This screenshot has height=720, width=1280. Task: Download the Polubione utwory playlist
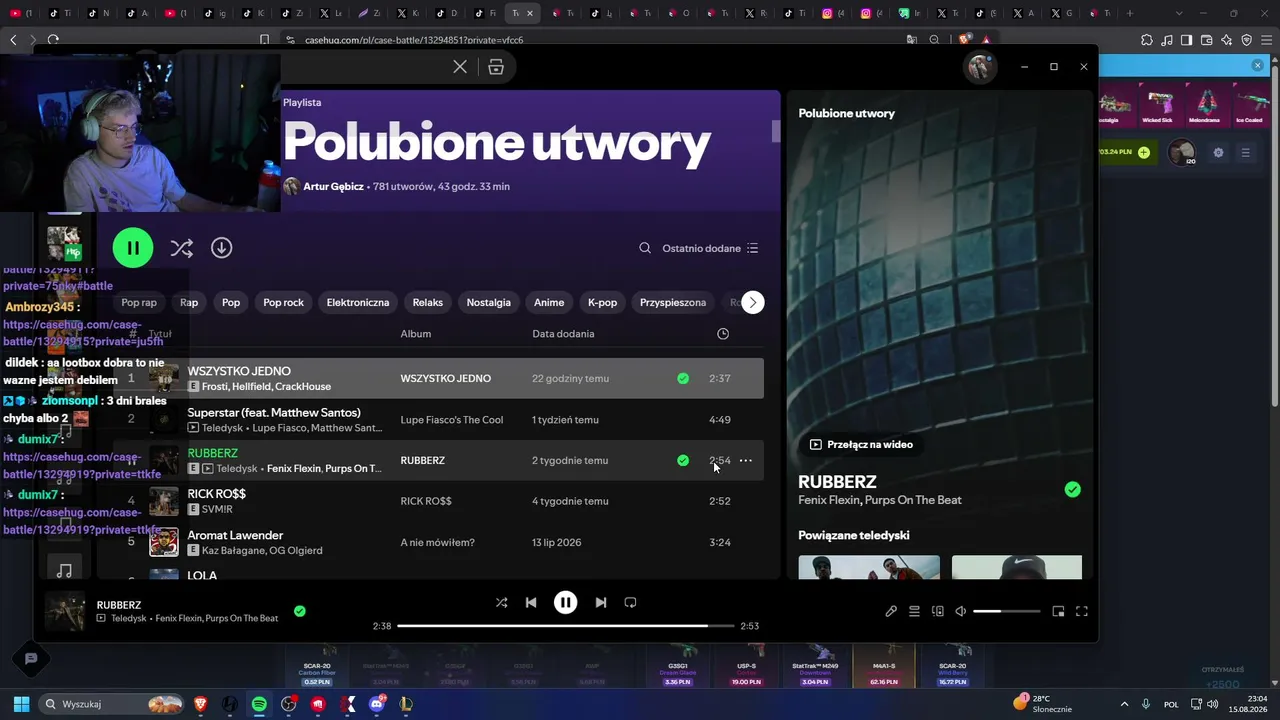tap(221, 248)
